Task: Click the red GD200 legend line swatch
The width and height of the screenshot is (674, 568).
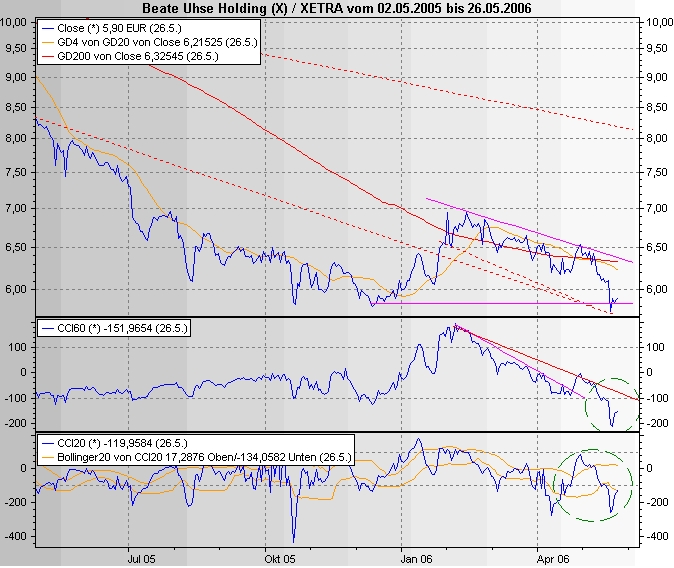Action: point(47,56)
